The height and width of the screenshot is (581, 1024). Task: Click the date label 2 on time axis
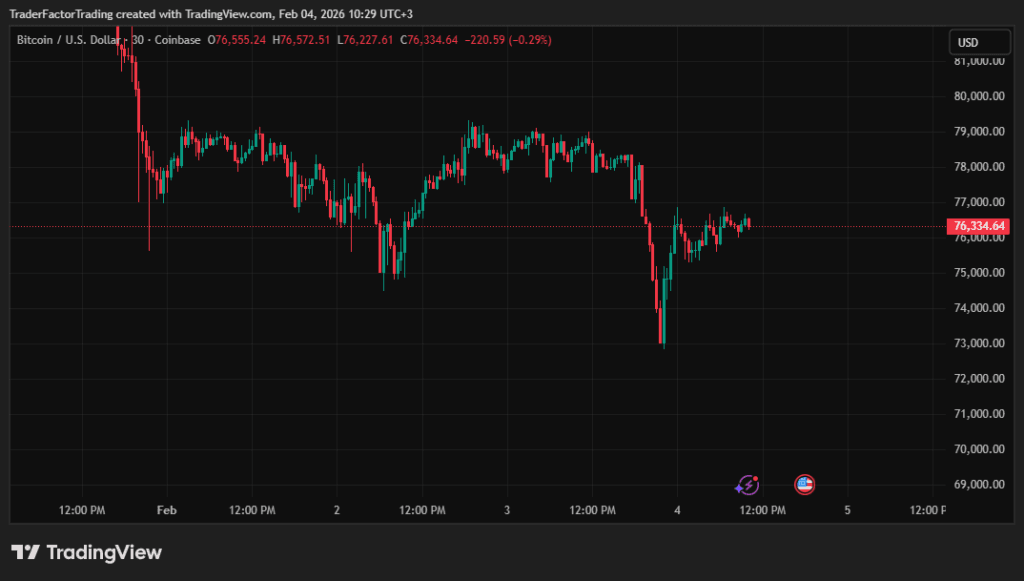click(337, 510)
